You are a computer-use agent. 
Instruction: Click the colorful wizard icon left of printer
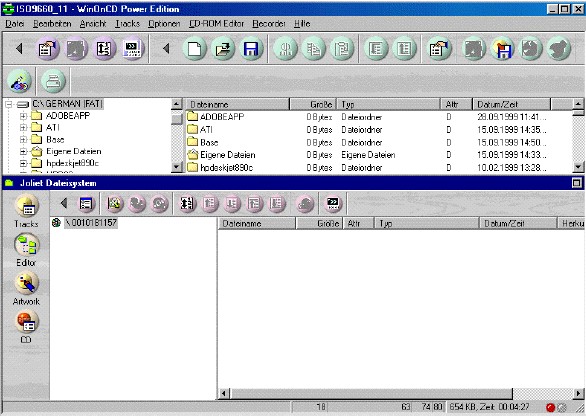[19, 81]
